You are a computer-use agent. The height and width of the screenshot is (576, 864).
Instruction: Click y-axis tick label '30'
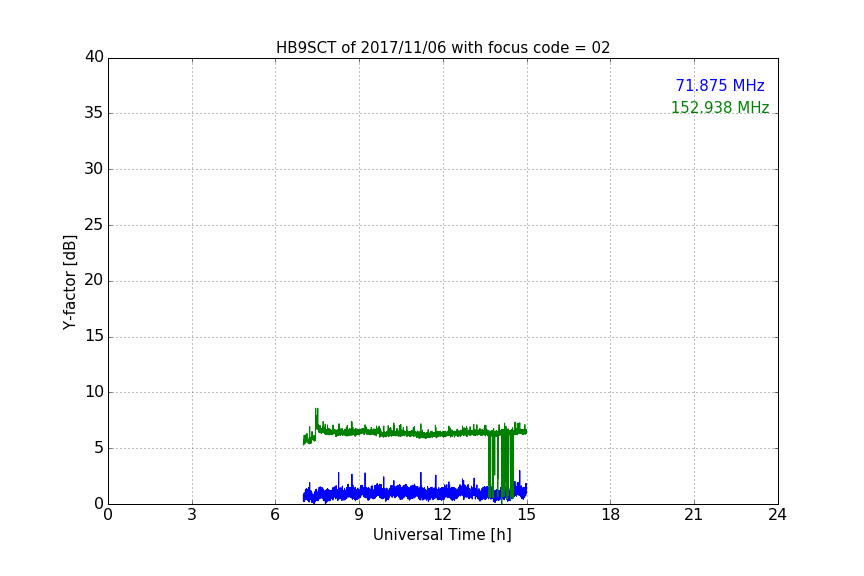pos(94,169)
